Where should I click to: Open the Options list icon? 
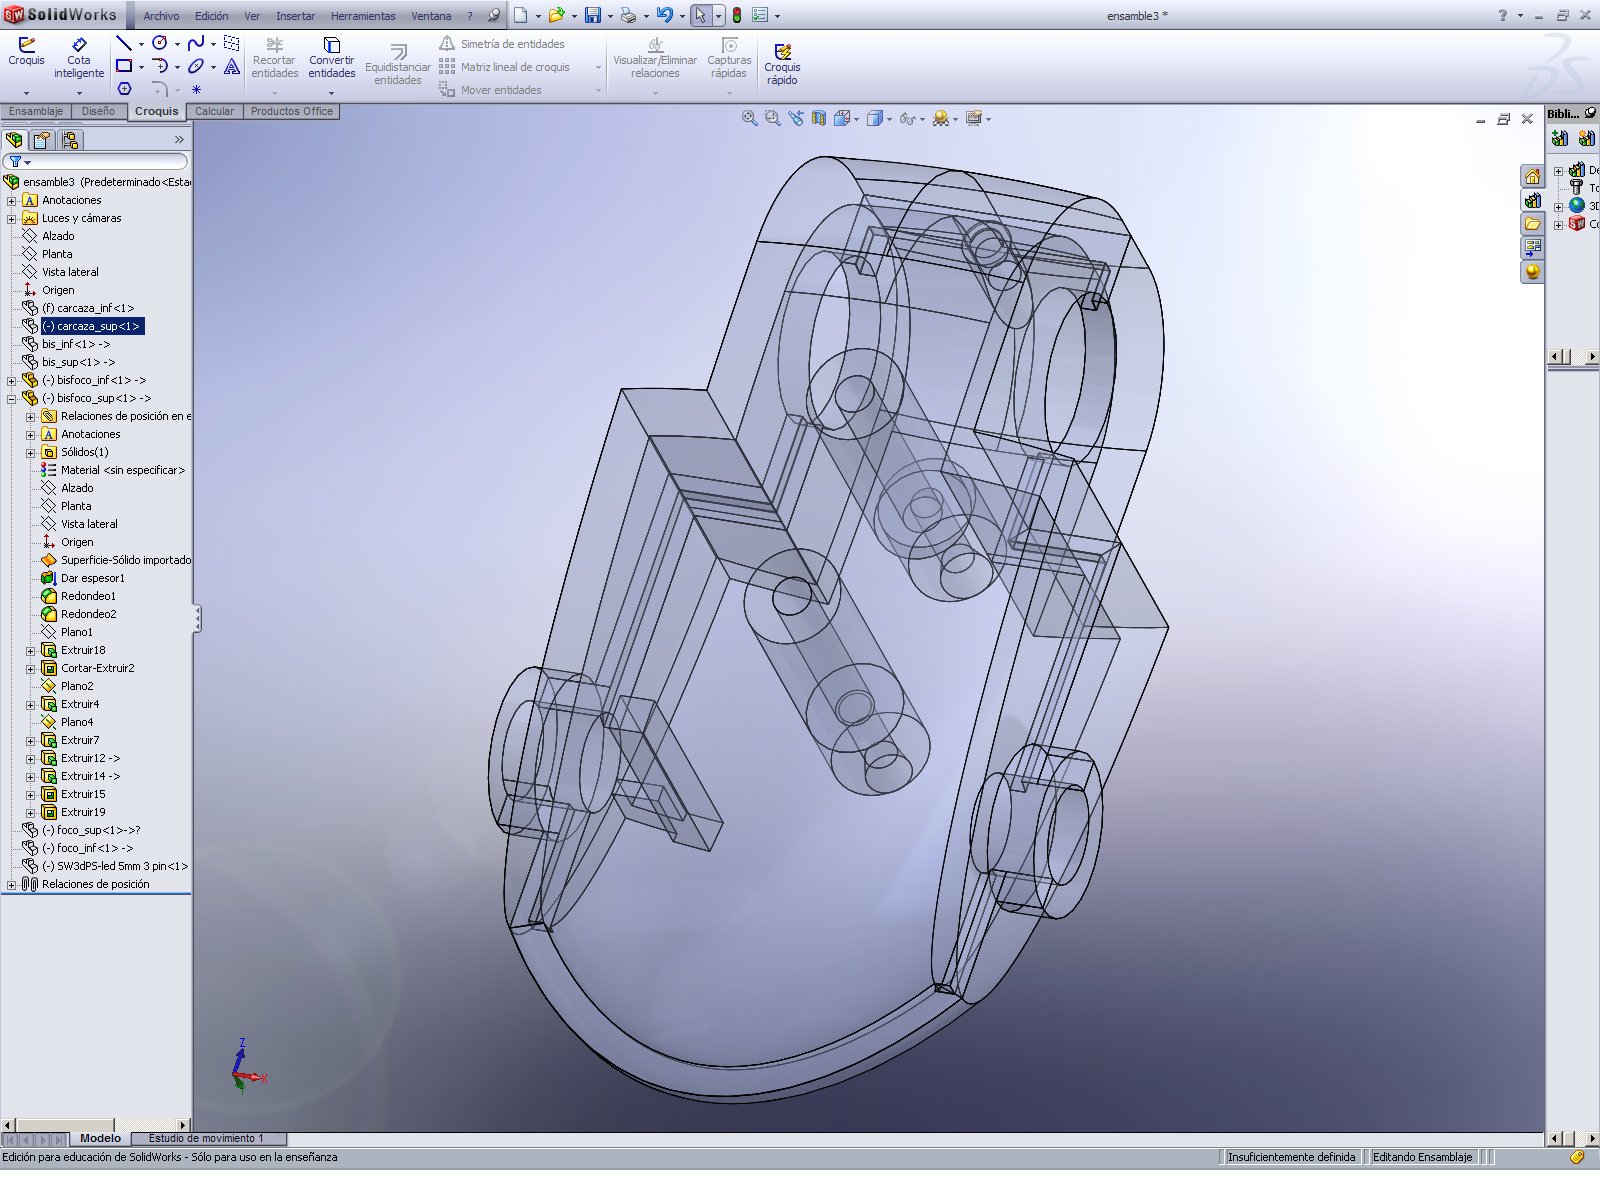coord(759,15)
